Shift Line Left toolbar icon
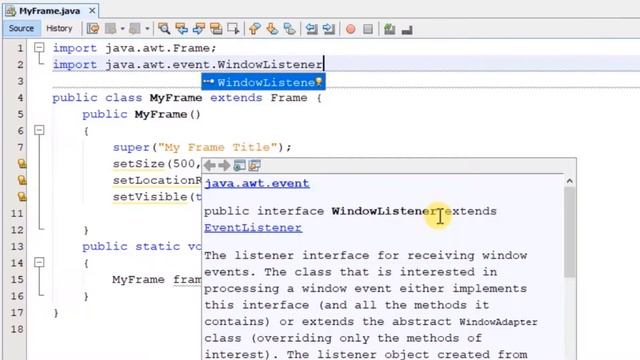 pyautogui.click(x=311, y=29)
